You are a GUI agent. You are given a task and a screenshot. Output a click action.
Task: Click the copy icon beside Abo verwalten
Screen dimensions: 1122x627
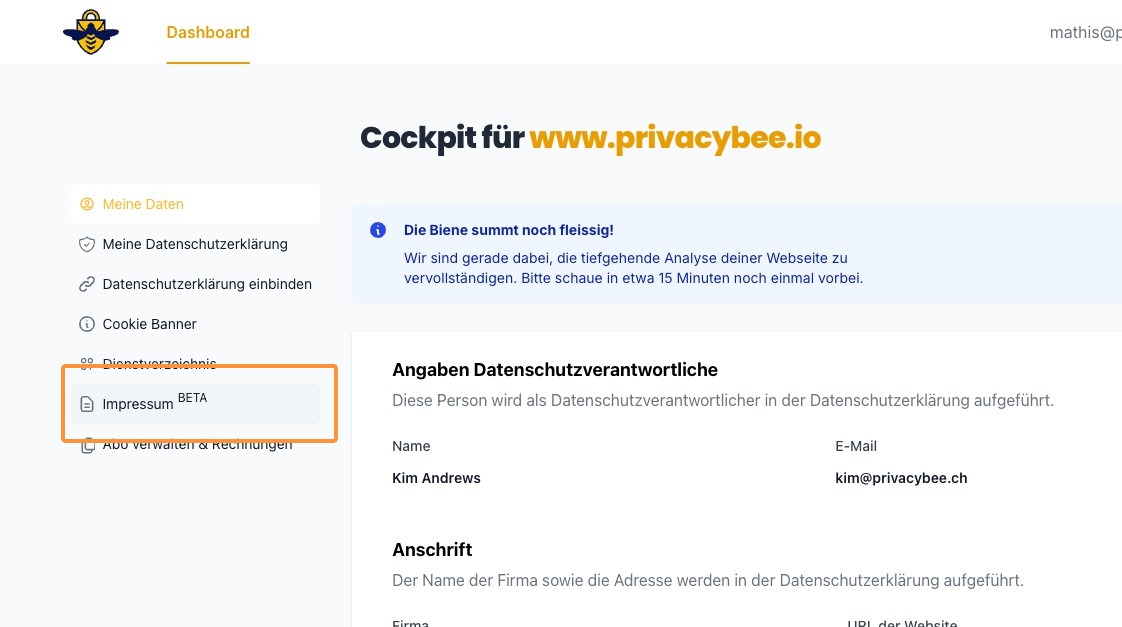pos(86,445)
